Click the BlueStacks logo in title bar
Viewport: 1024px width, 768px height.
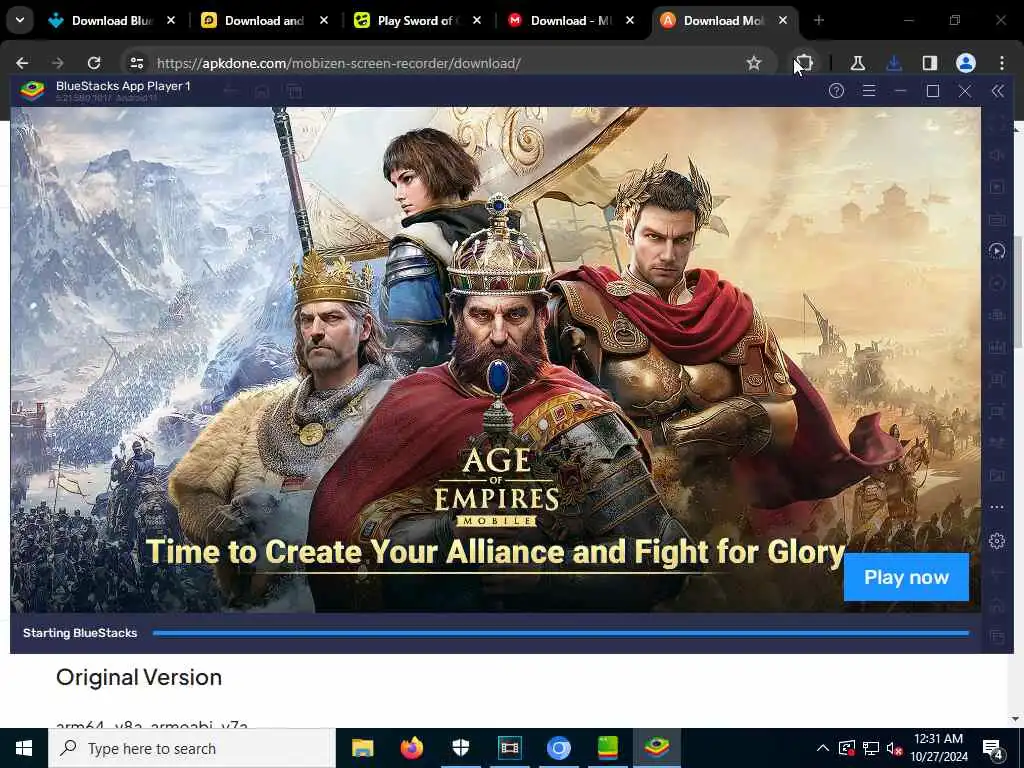coord(32,91)
